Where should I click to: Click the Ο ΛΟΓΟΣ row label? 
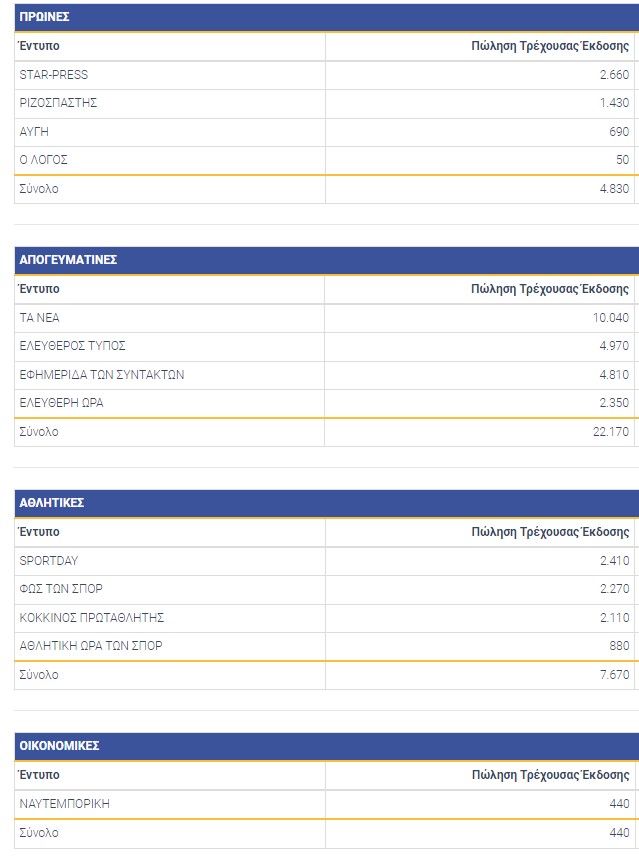[x=44, y=160]
